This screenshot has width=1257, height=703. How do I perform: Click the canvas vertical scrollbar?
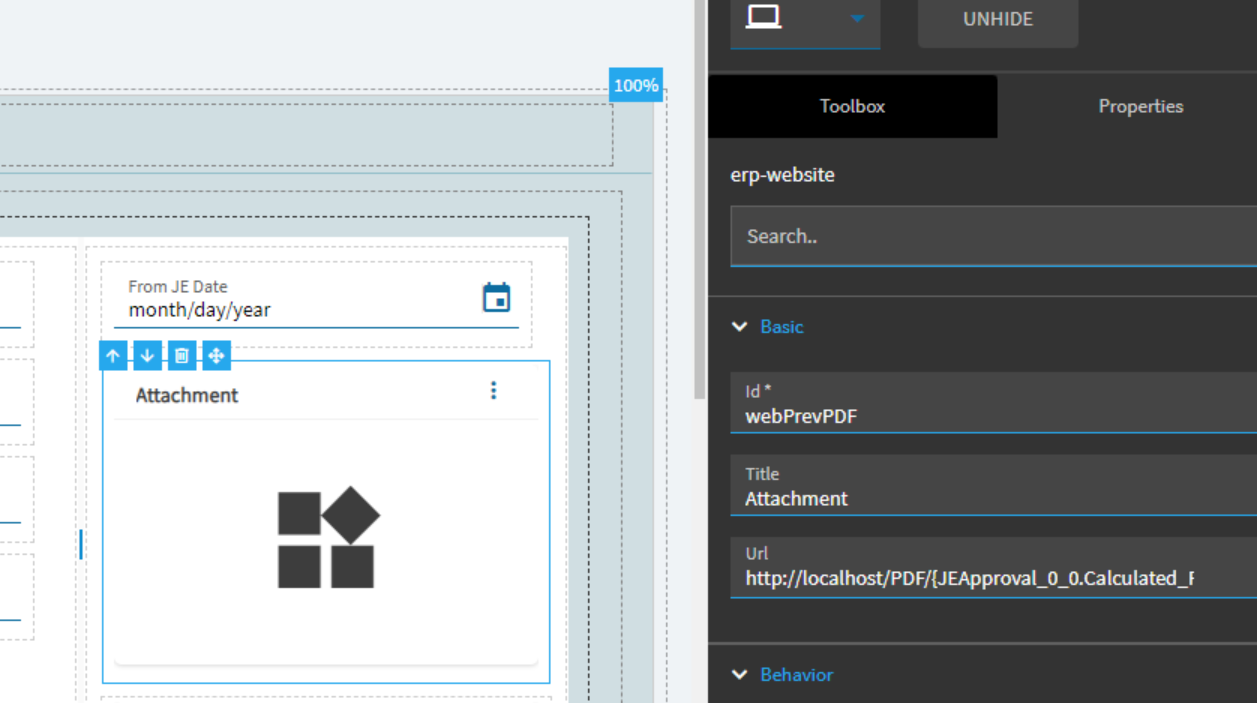700,200
